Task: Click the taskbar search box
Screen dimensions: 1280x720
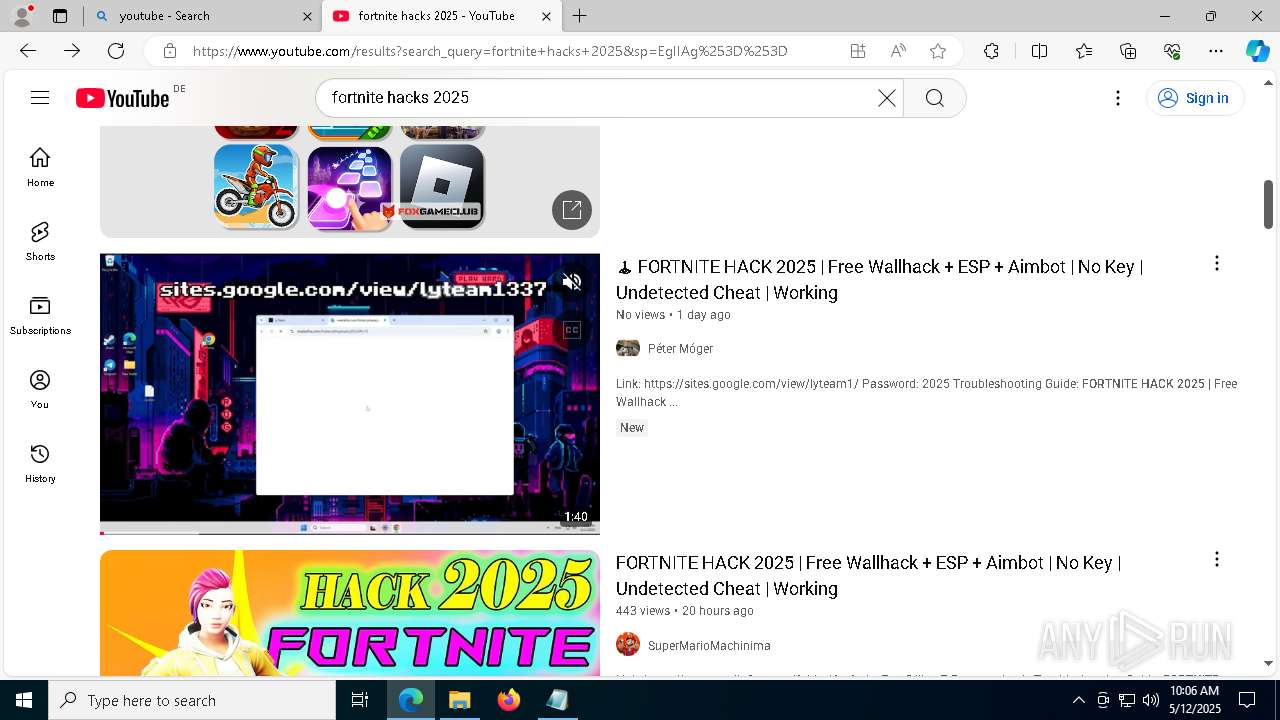Action: [192, 700]
